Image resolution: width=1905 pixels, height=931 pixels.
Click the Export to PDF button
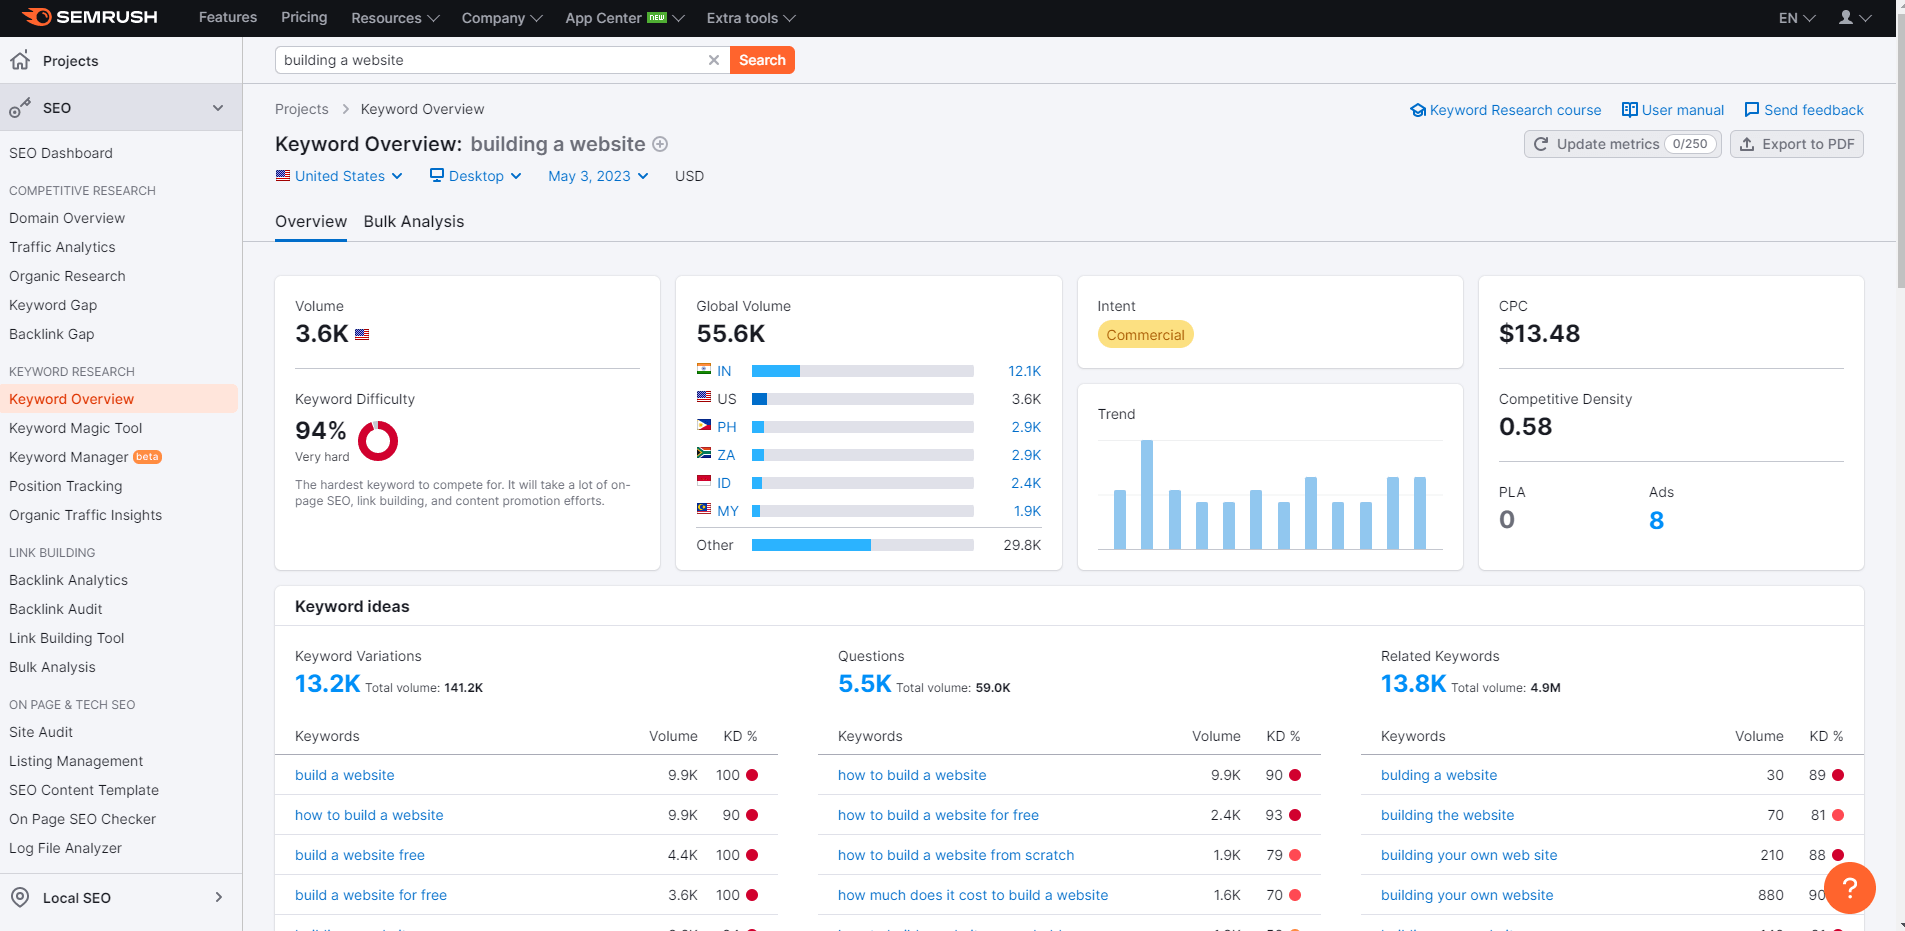point(1797,144)
